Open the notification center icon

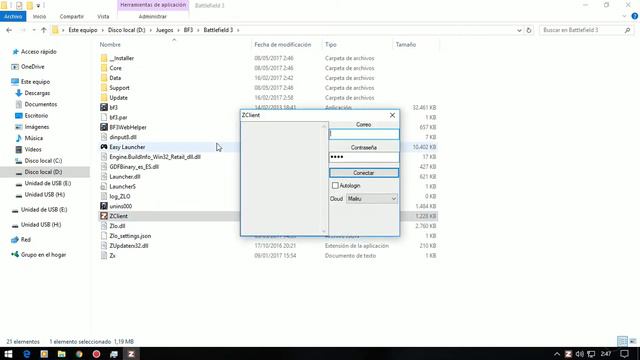(624, 354)
